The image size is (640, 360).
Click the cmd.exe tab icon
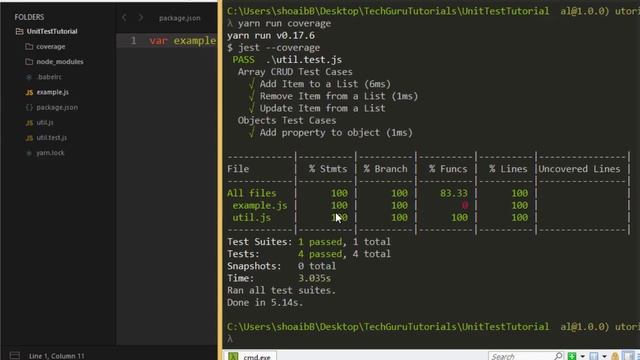click(x=233, y=357)
